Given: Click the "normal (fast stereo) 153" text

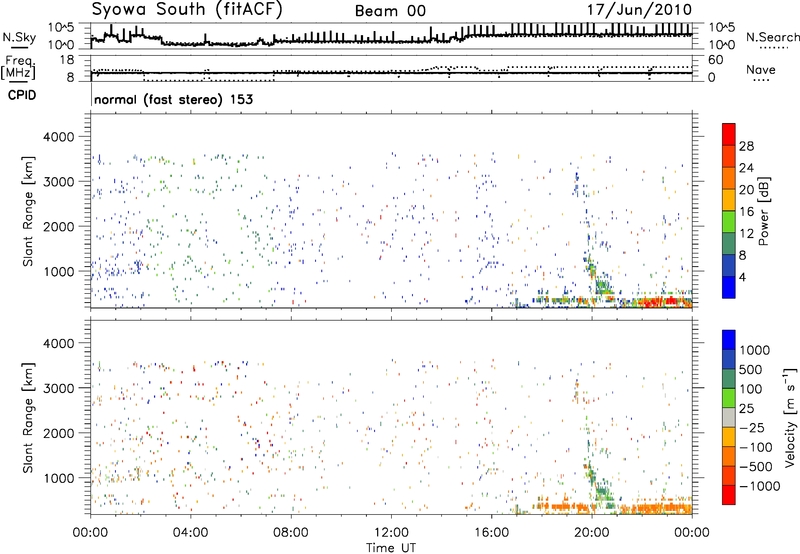Looking at the screenshot, I should (173, 99).
